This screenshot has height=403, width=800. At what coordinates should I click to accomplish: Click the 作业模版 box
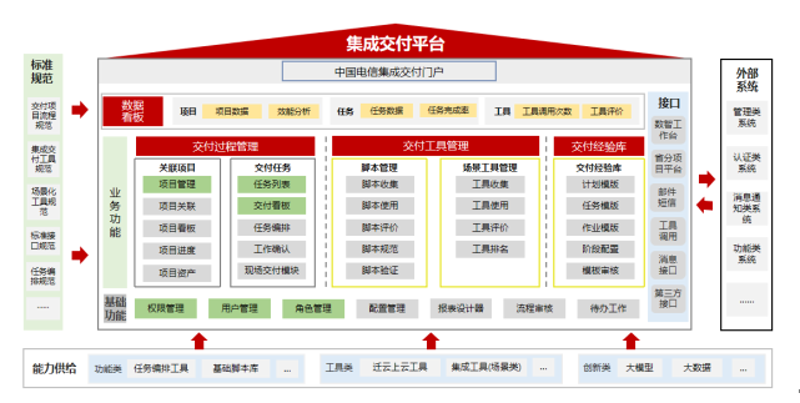pyautogui.click(x=600, y=228)
